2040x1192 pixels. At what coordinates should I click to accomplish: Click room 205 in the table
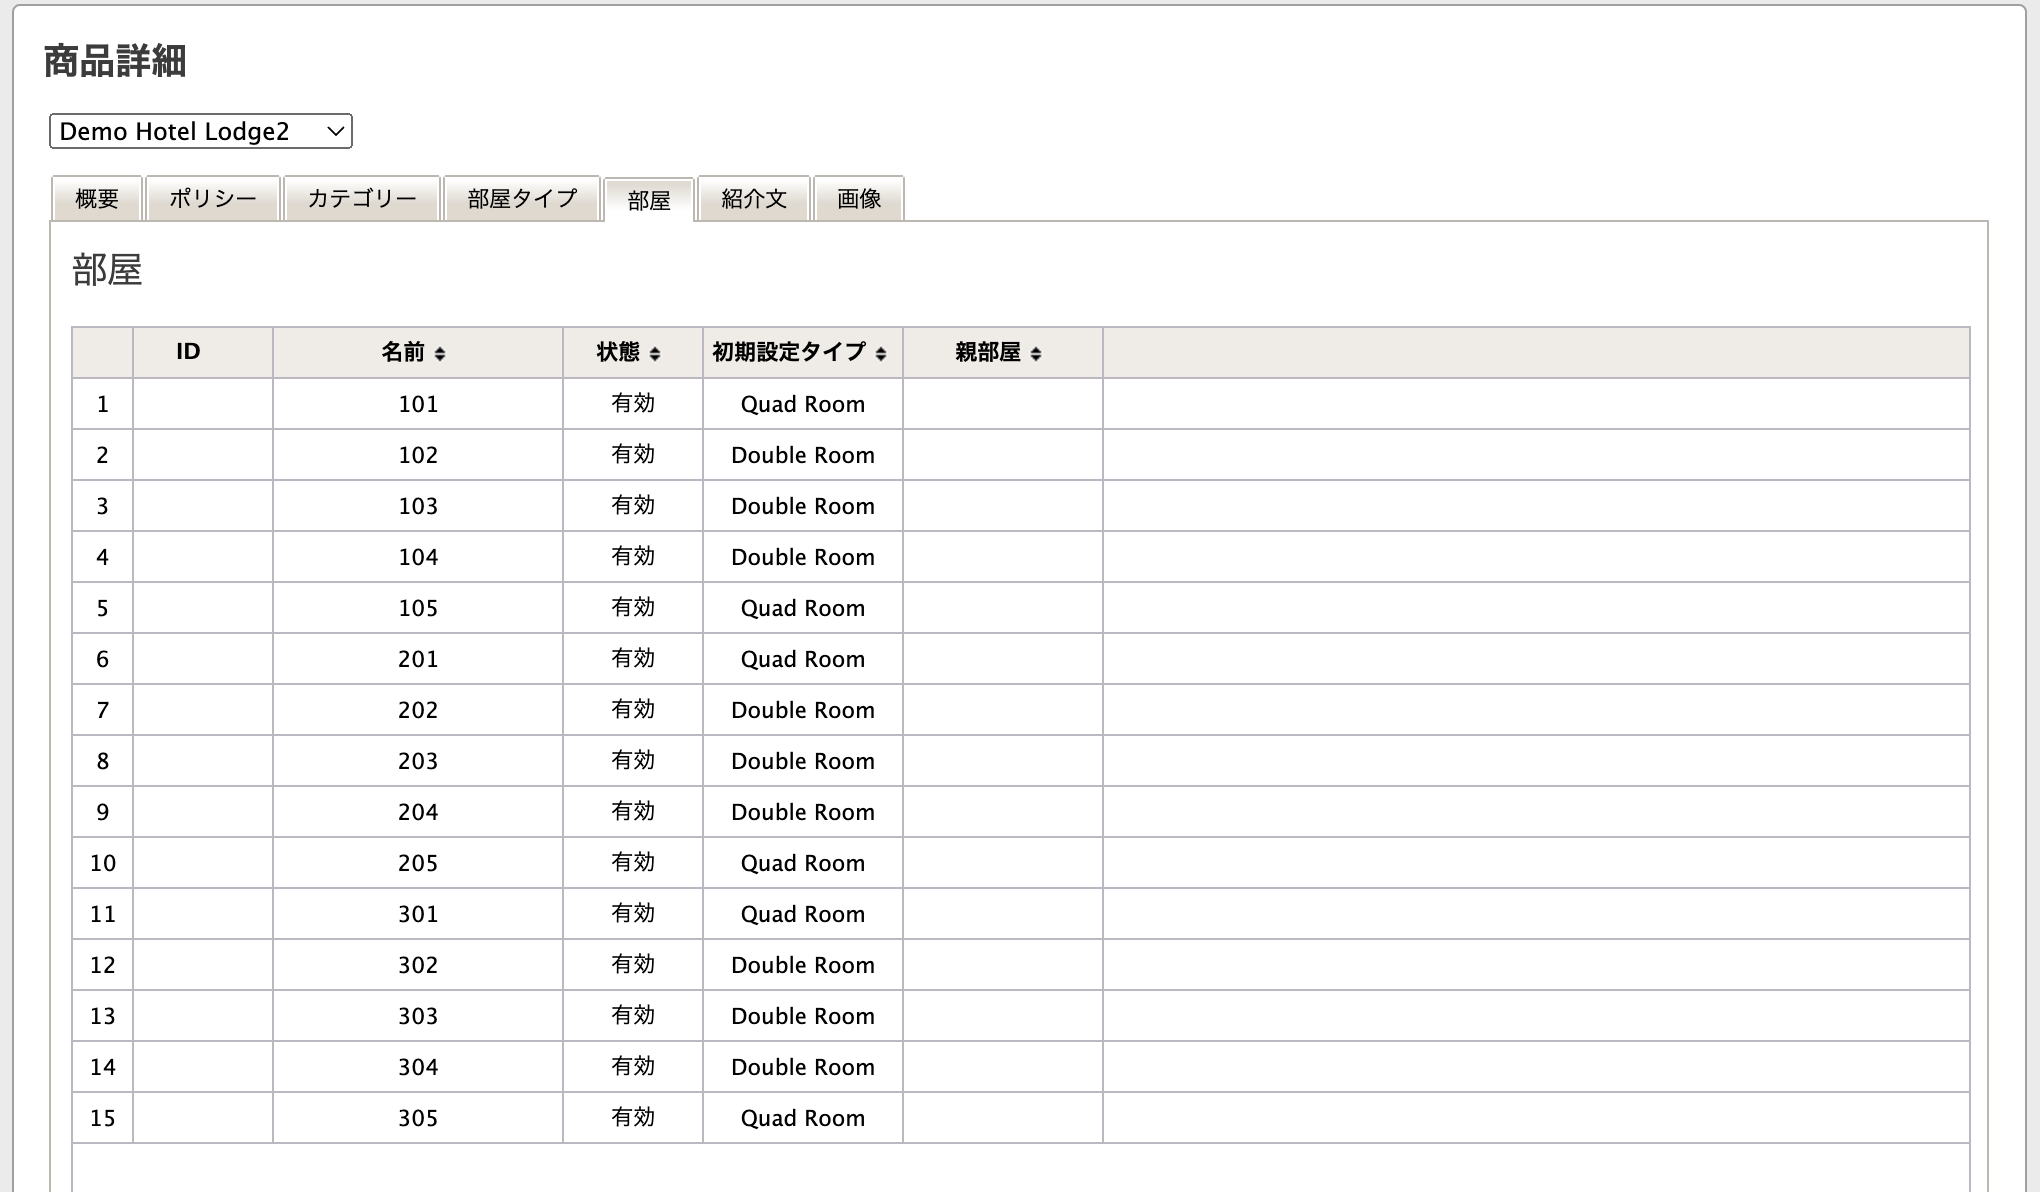tap(418, 863)
